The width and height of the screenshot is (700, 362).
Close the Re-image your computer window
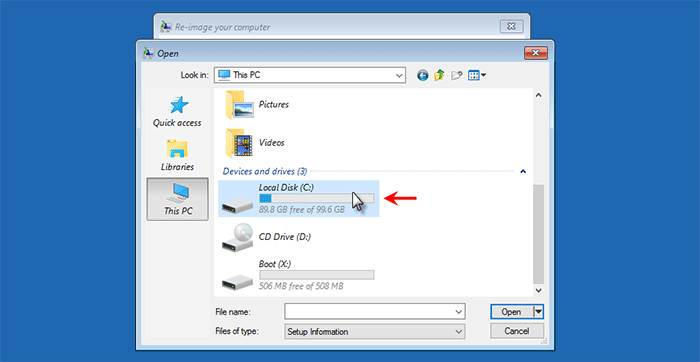pyautogui.click(x=511, y=26)
